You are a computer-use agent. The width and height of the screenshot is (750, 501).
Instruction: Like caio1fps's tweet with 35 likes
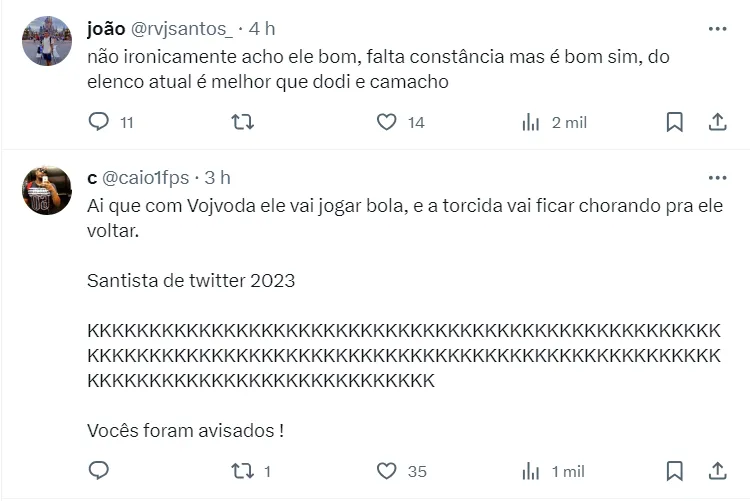click(387, 471)
